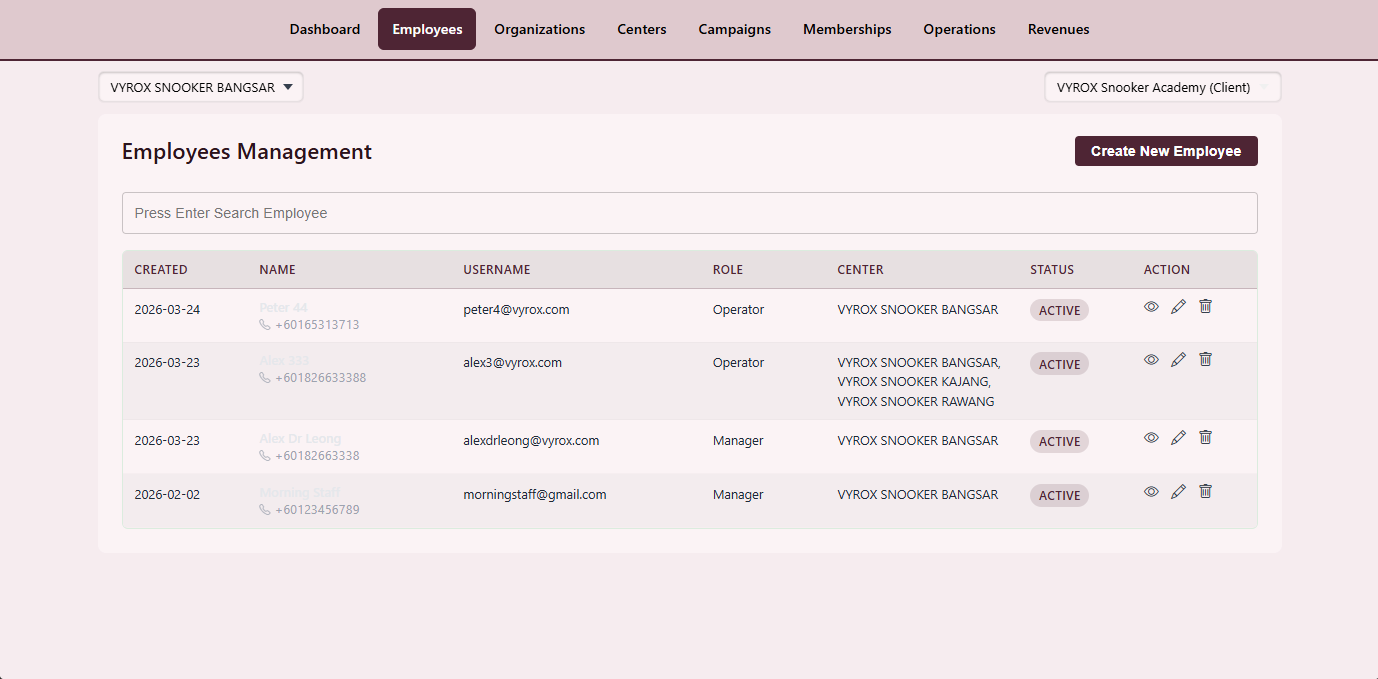View details of employee peter4@vyrox.com
This screenshot has width=1378, height=679.
(1151, 307)
